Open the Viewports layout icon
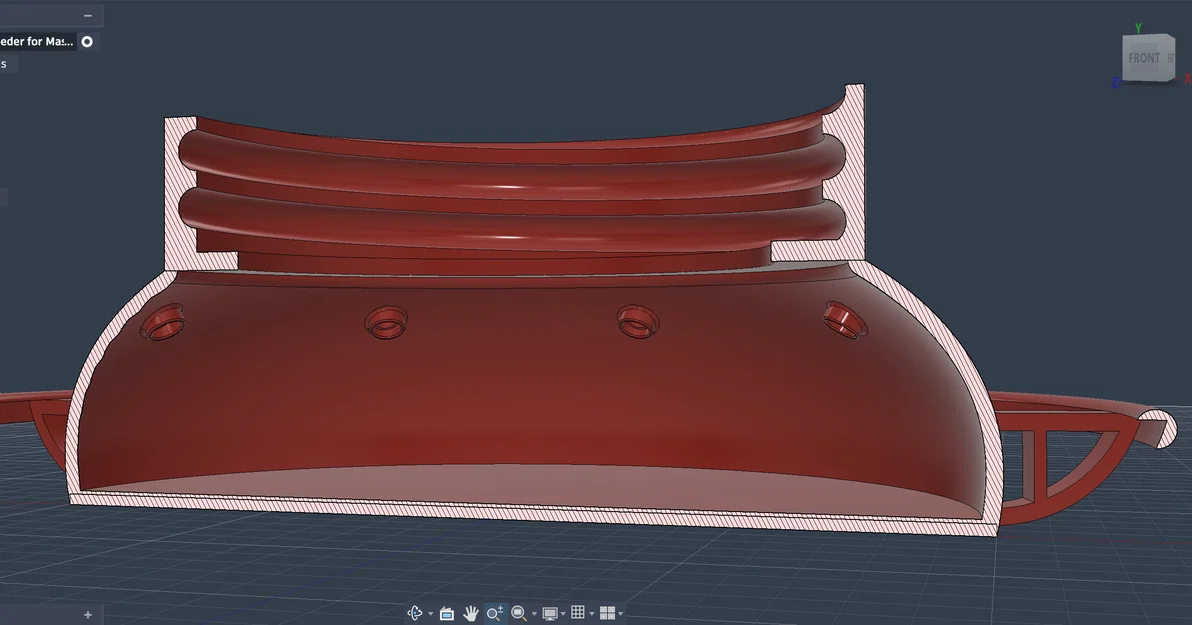 click(607, 613)
